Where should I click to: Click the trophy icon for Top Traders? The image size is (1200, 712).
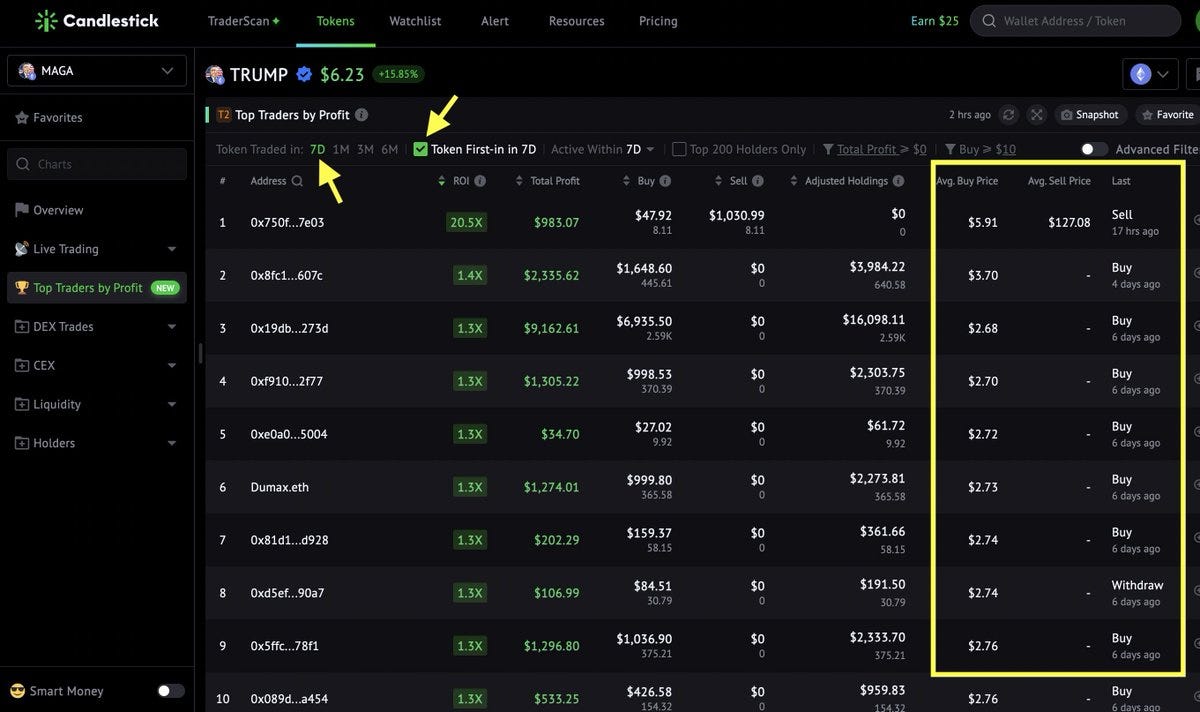point(21,288)
